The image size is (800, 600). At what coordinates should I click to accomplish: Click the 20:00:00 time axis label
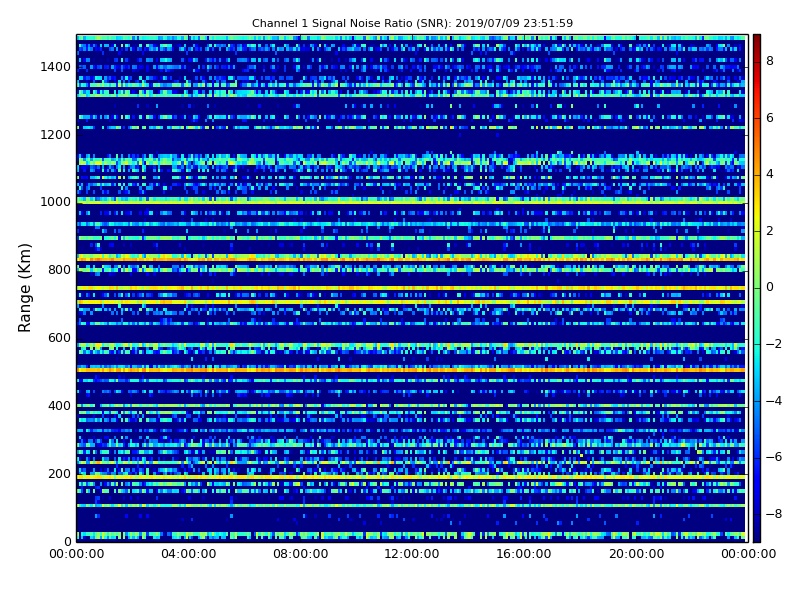(637, 554)
